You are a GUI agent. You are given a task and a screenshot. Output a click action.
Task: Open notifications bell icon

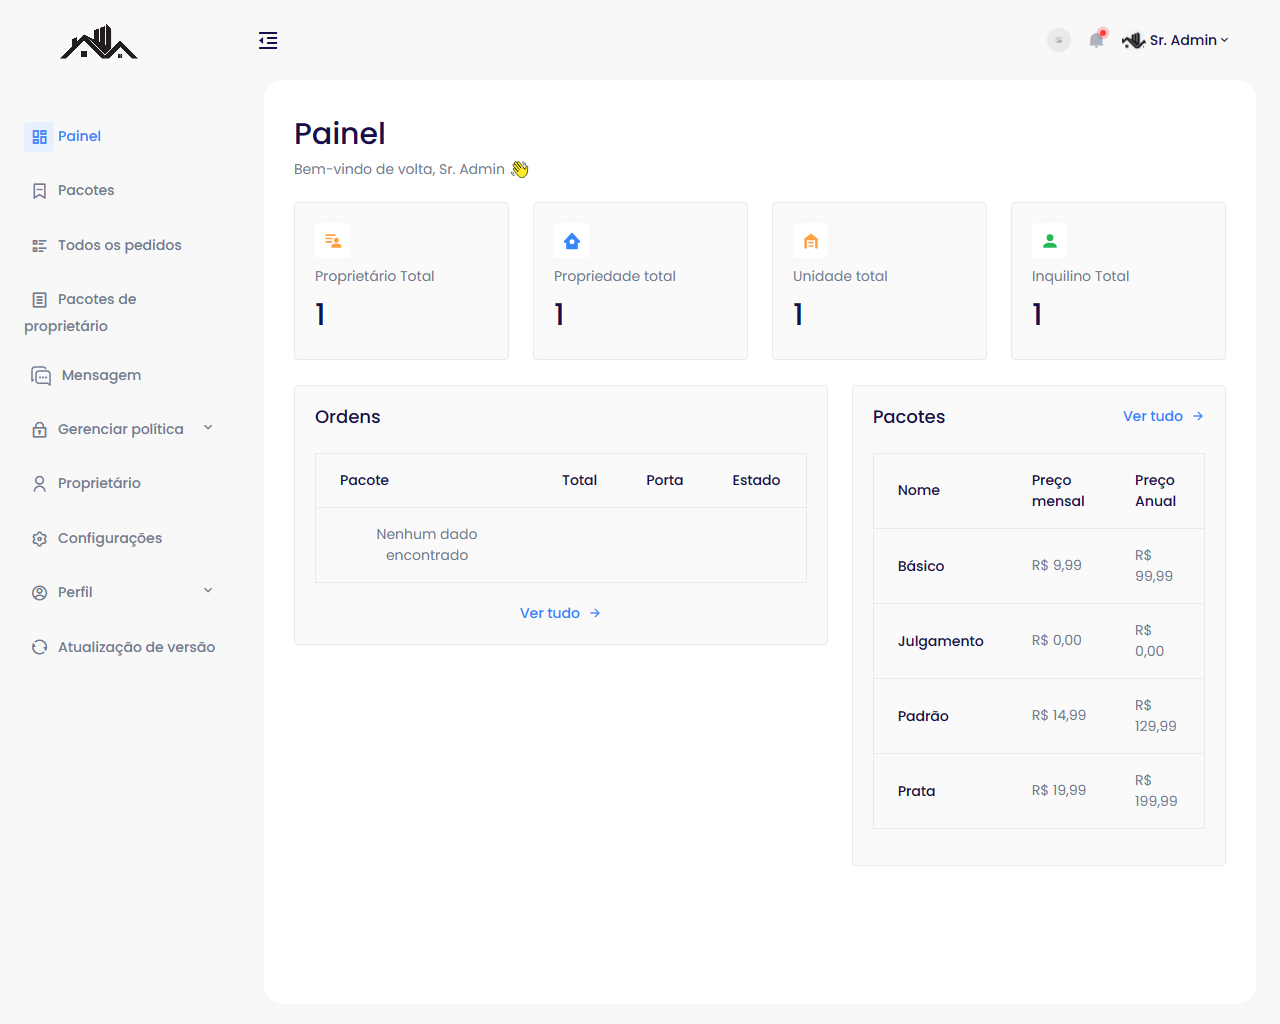click(x=1097, y=40)
